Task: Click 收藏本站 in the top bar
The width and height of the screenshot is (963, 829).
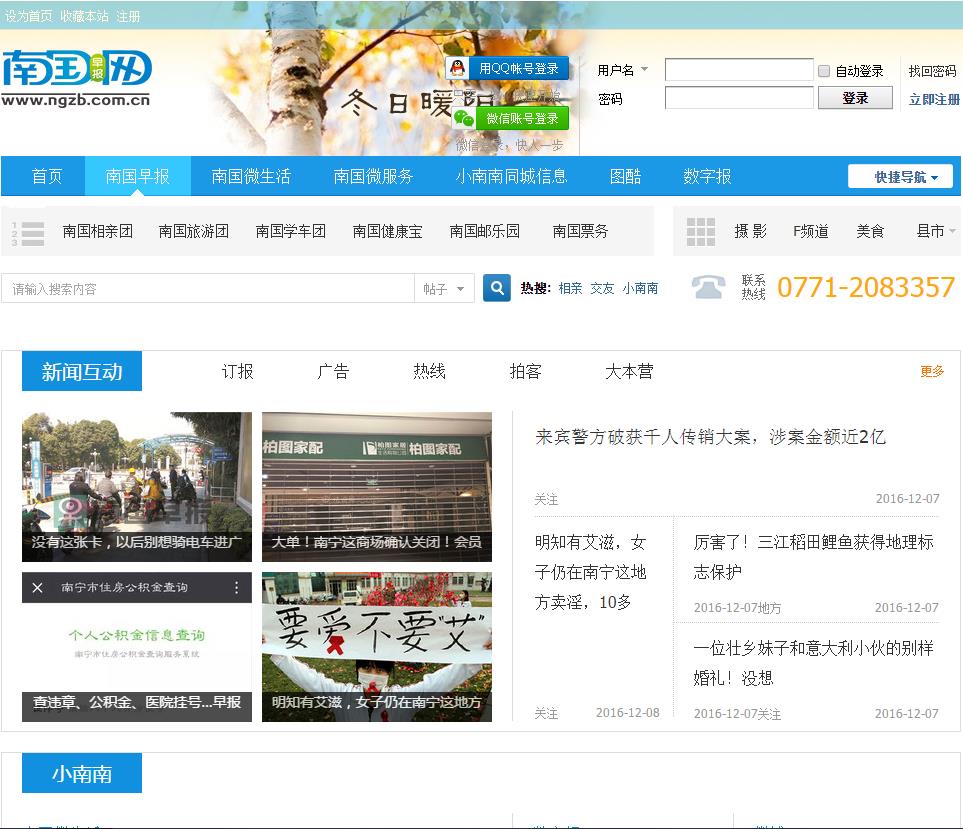Action: coord(84,17)
